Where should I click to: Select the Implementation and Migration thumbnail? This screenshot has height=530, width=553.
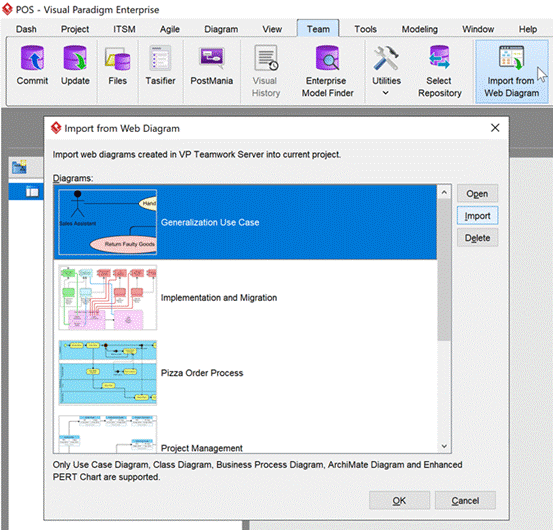point(108,298)
